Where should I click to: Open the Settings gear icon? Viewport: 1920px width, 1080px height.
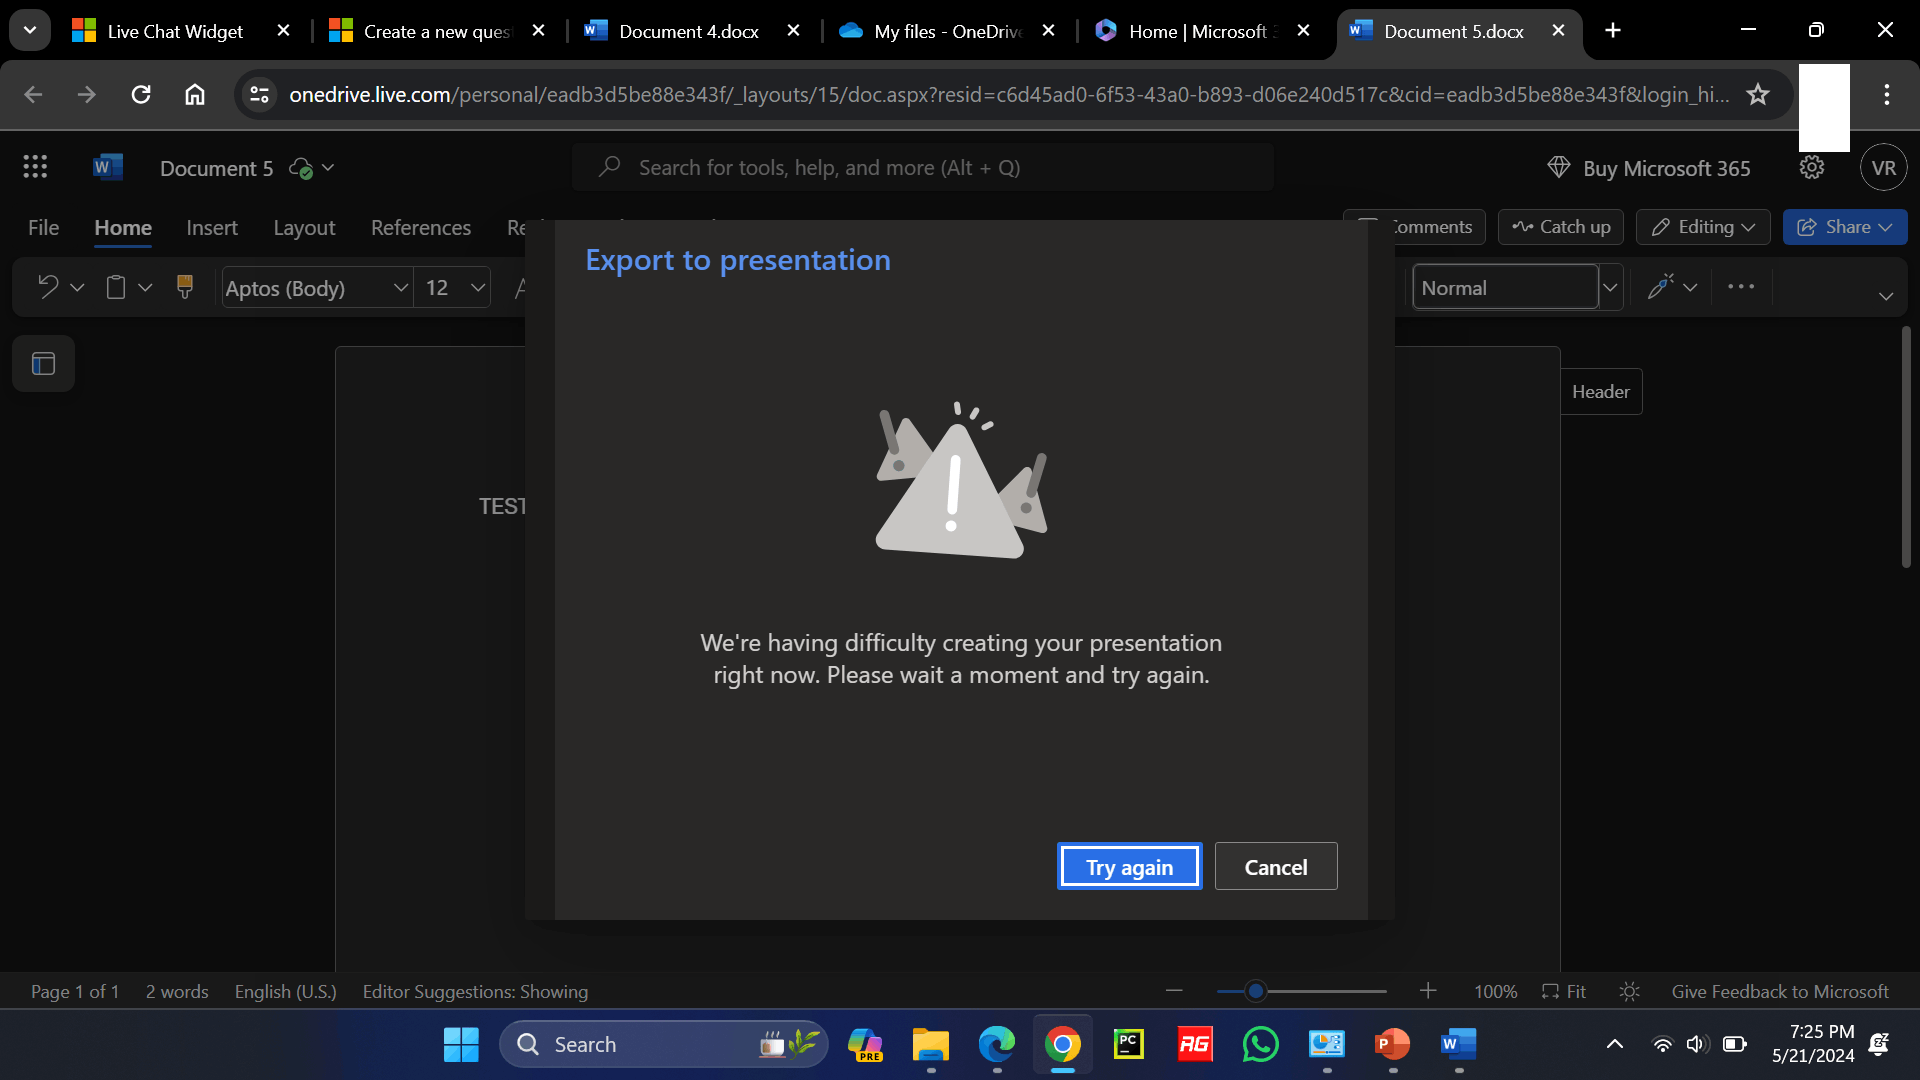[x=1811, y=167]
